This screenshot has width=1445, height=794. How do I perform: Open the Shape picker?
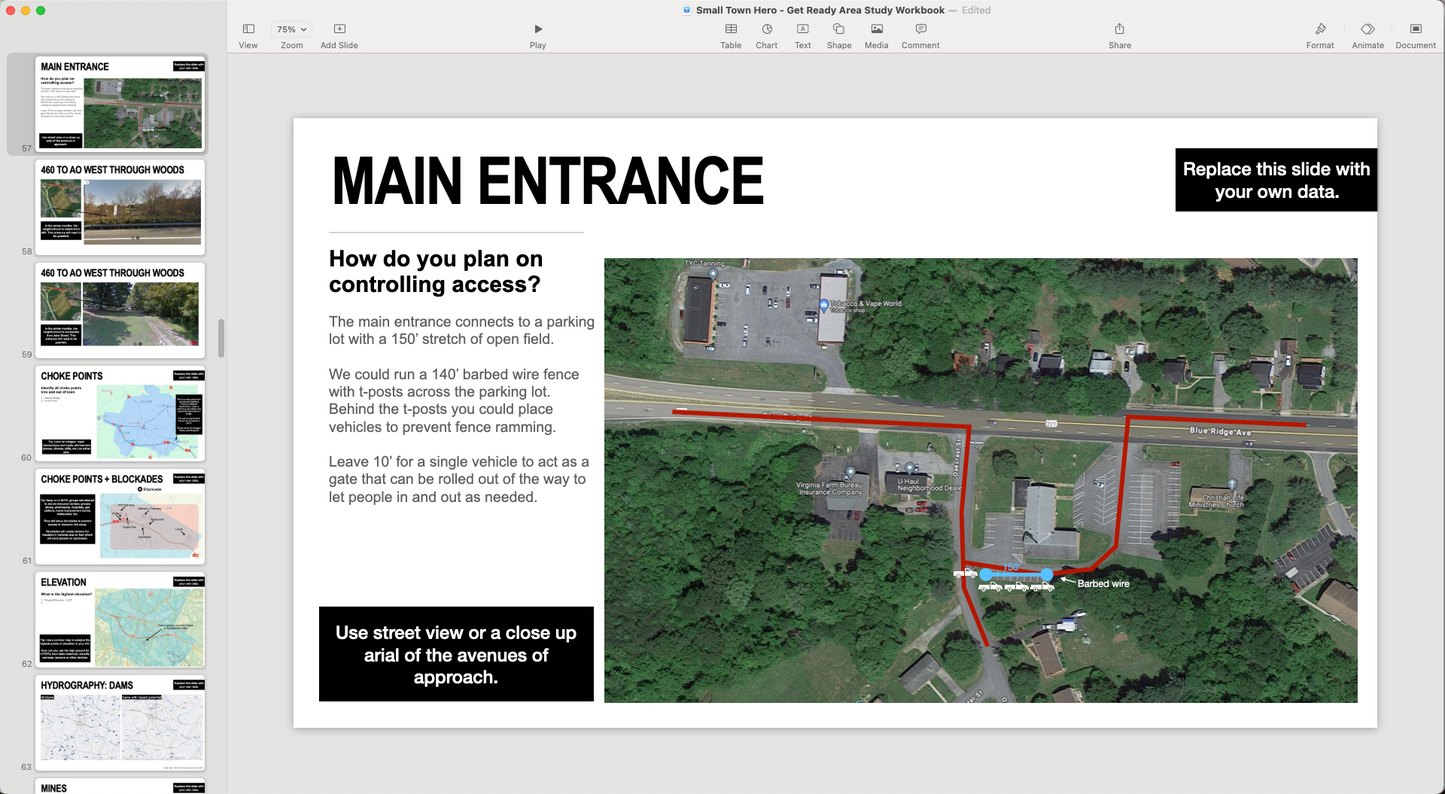(839, 35)
